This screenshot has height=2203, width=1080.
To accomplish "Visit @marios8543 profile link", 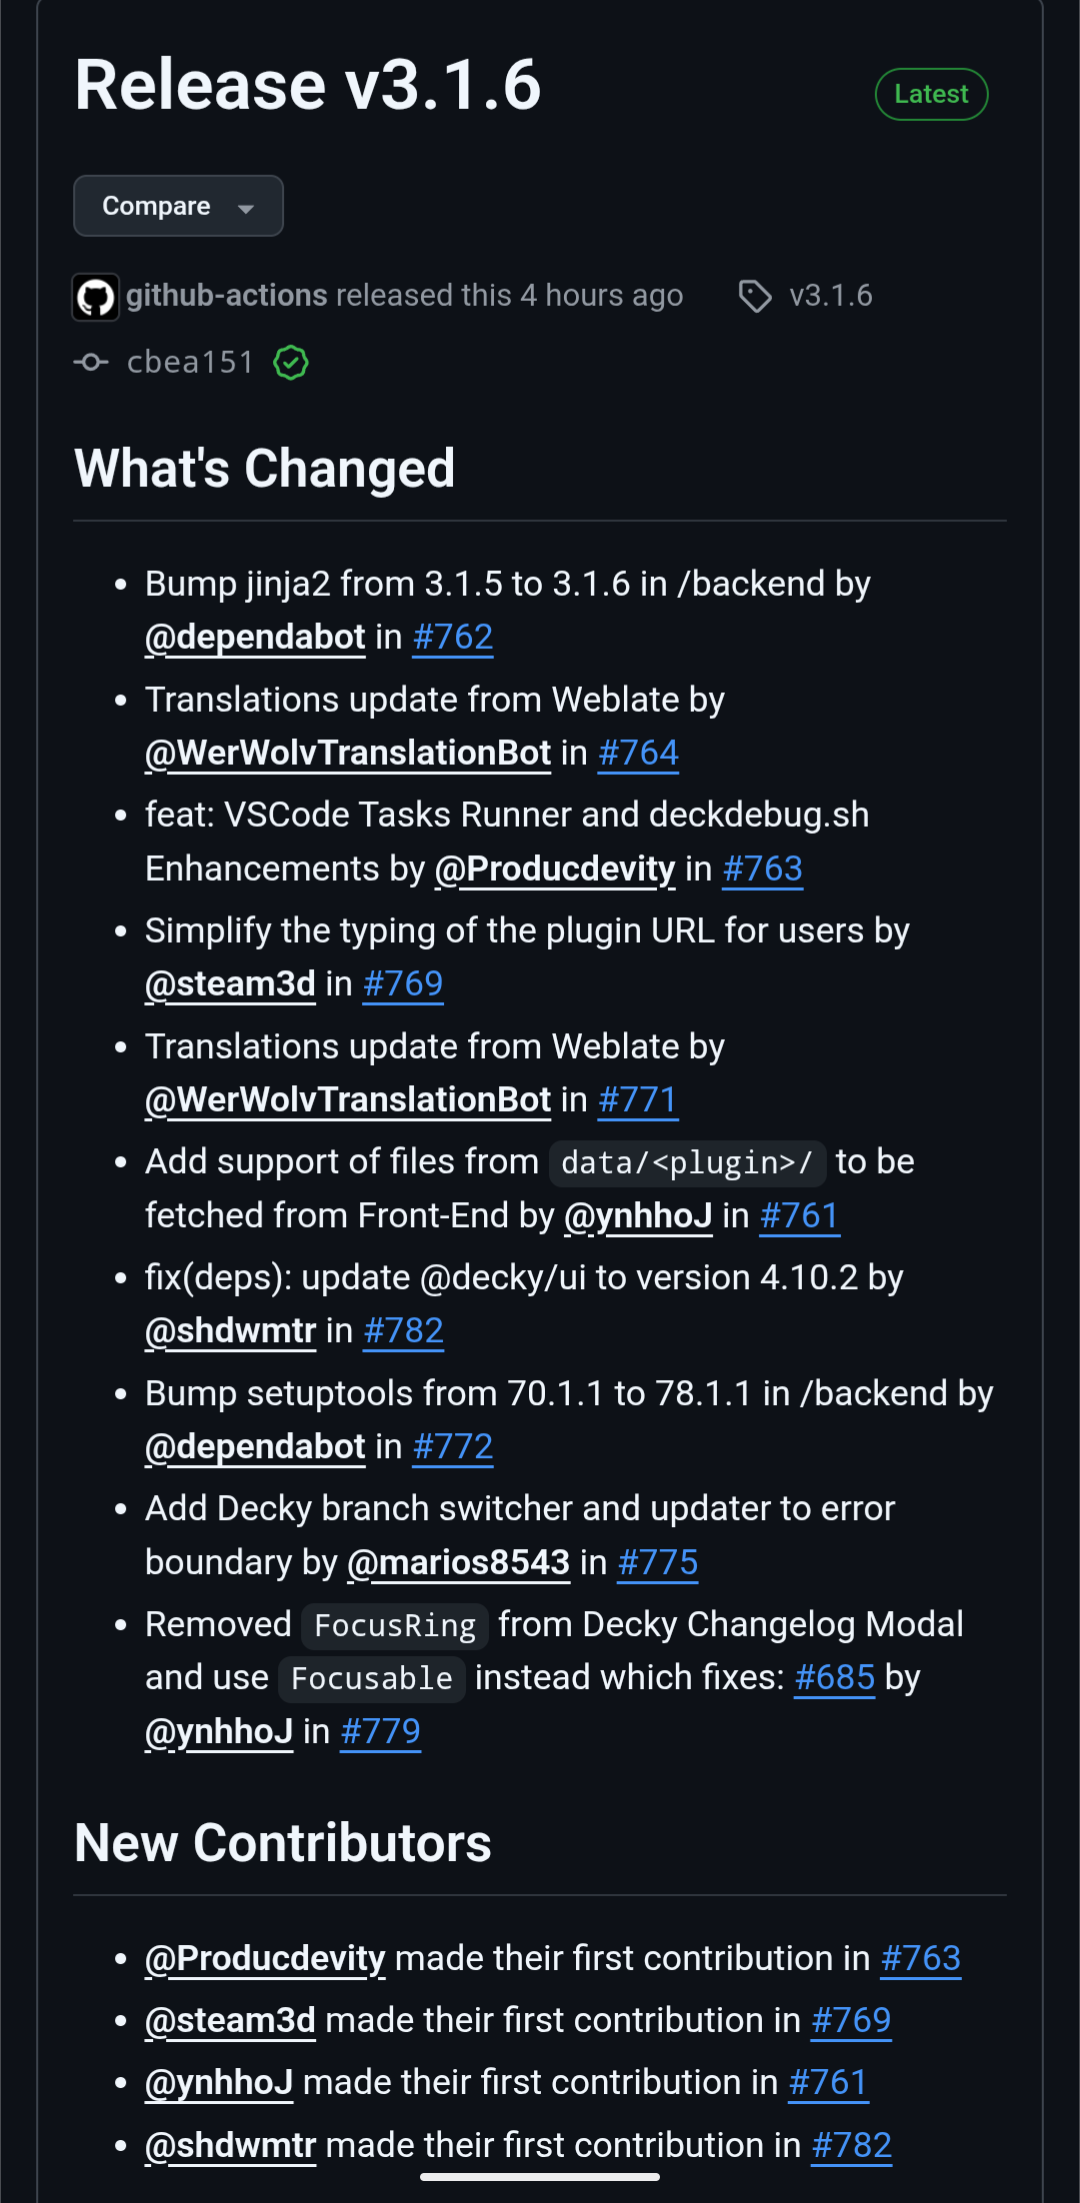I will (x=458, y=1562).
